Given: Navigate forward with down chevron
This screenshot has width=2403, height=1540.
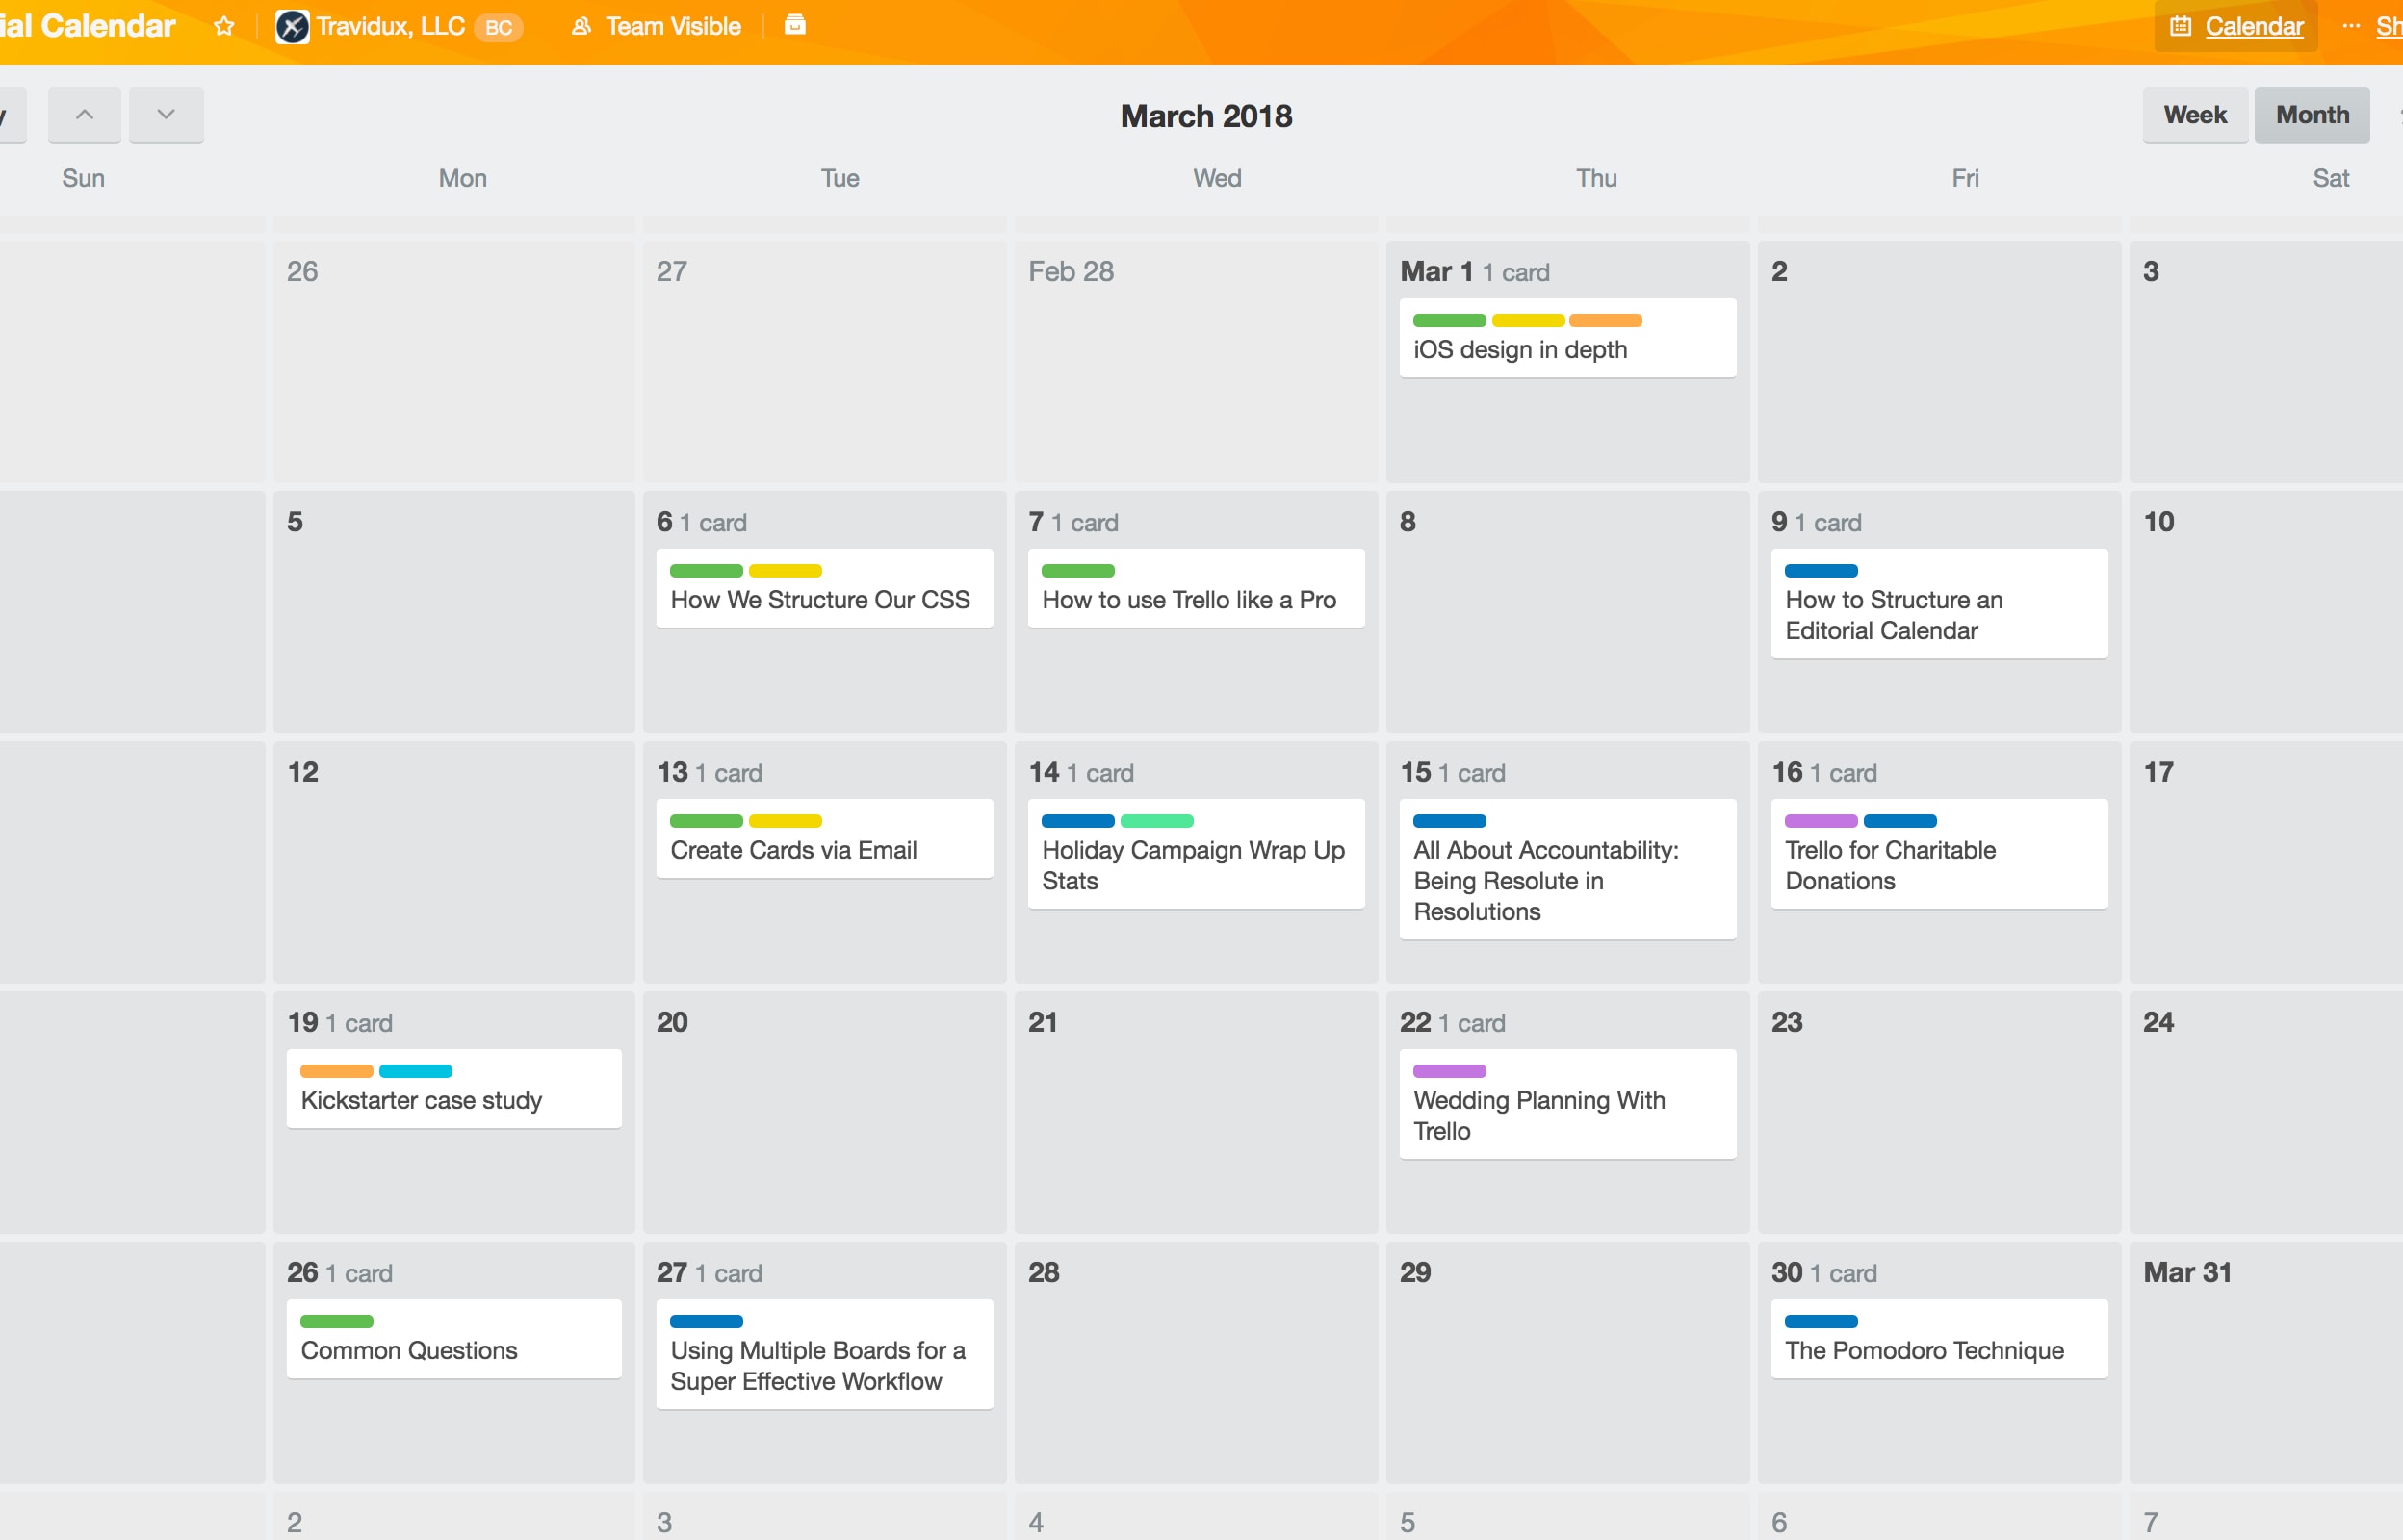Looking at the screenshot, I should pyautogui.click(x=165, y=115).
